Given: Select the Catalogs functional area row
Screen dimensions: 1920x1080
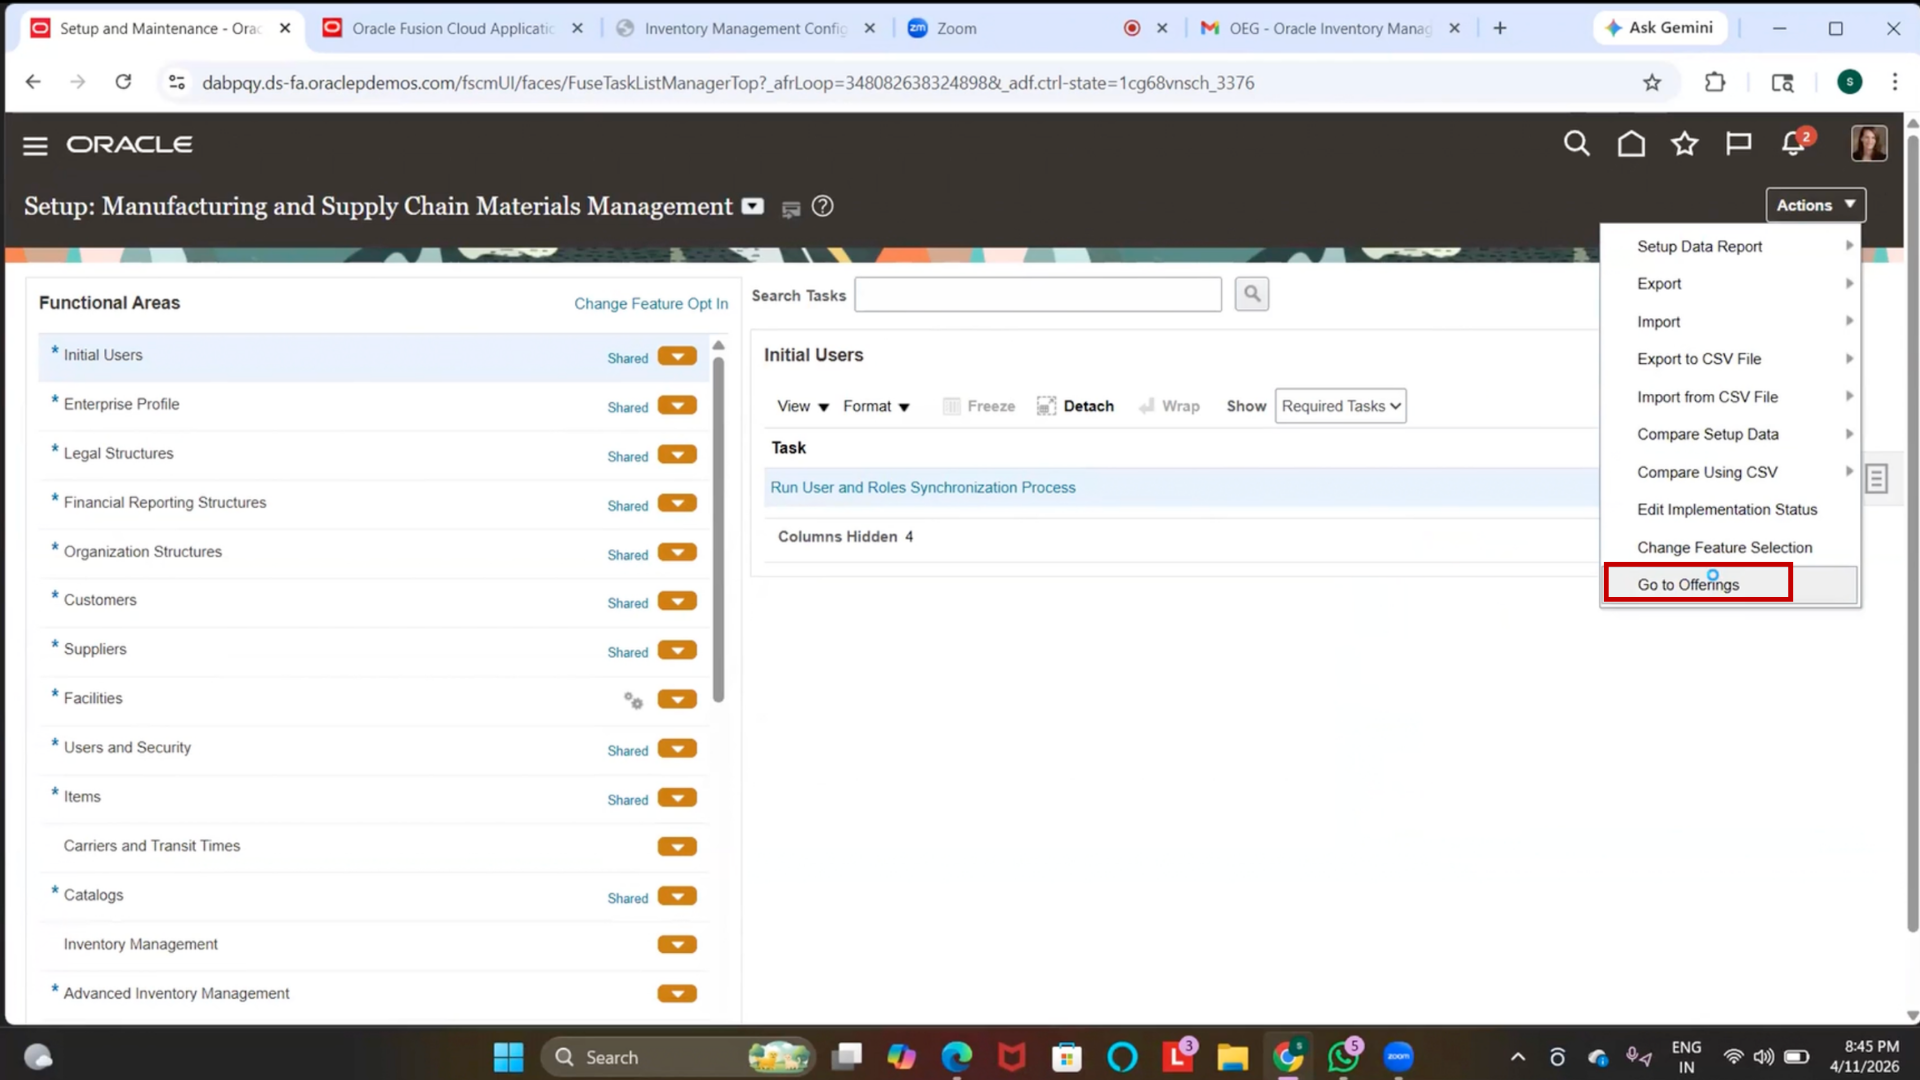Looking at the screenshot, I should (x=373, y=896).
